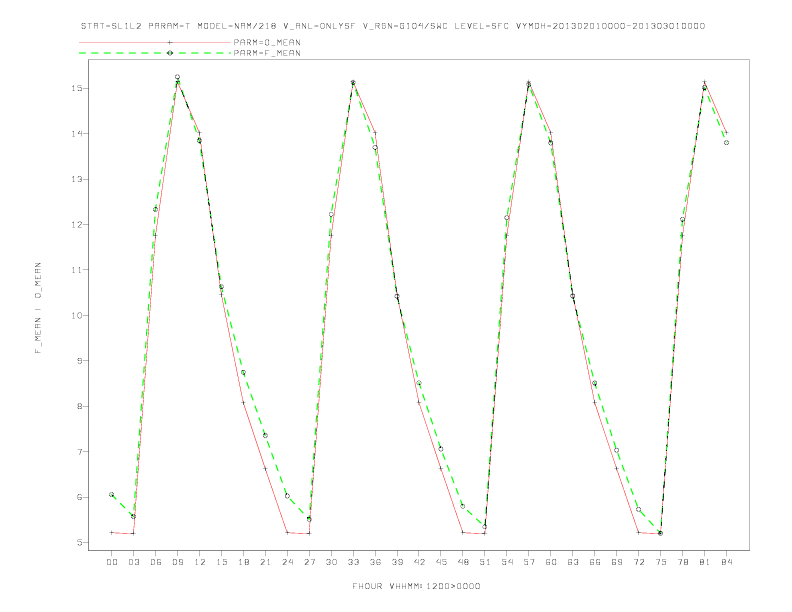792x612 pixels.
Task: Click the O_MEAN plus data point at hour 84
Action: 726,132
